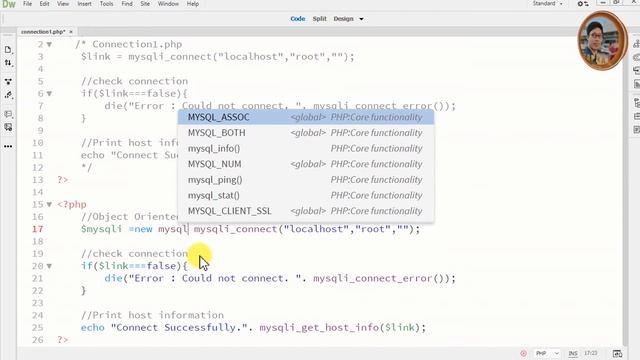The image size is (640, 360).
Task: Collapse code block at line 15
Action: pos(49,204)
